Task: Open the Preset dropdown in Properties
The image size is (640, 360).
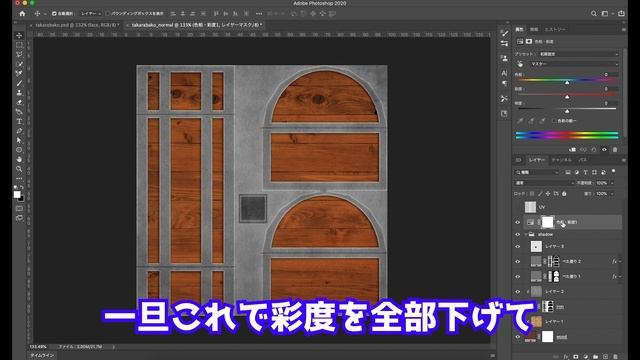Action: pos(578,54)
